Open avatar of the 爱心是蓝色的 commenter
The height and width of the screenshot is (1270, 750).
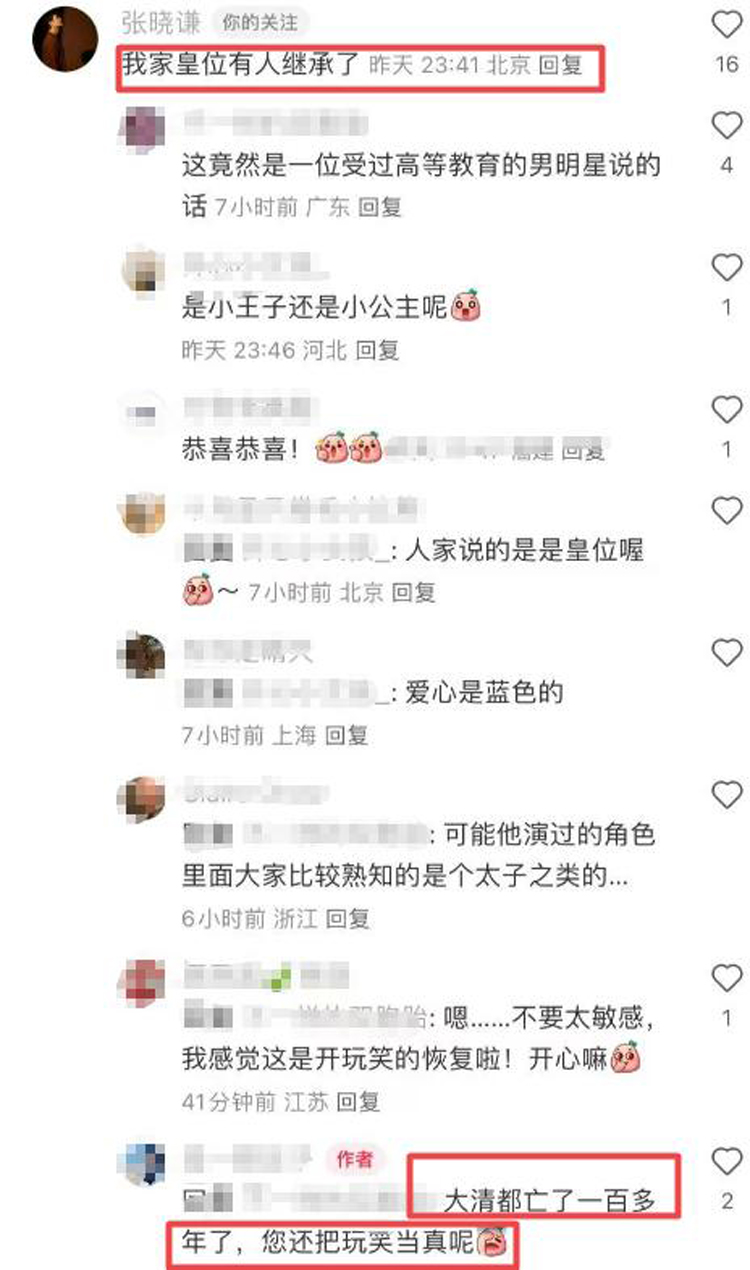click(x=141, y=655)
